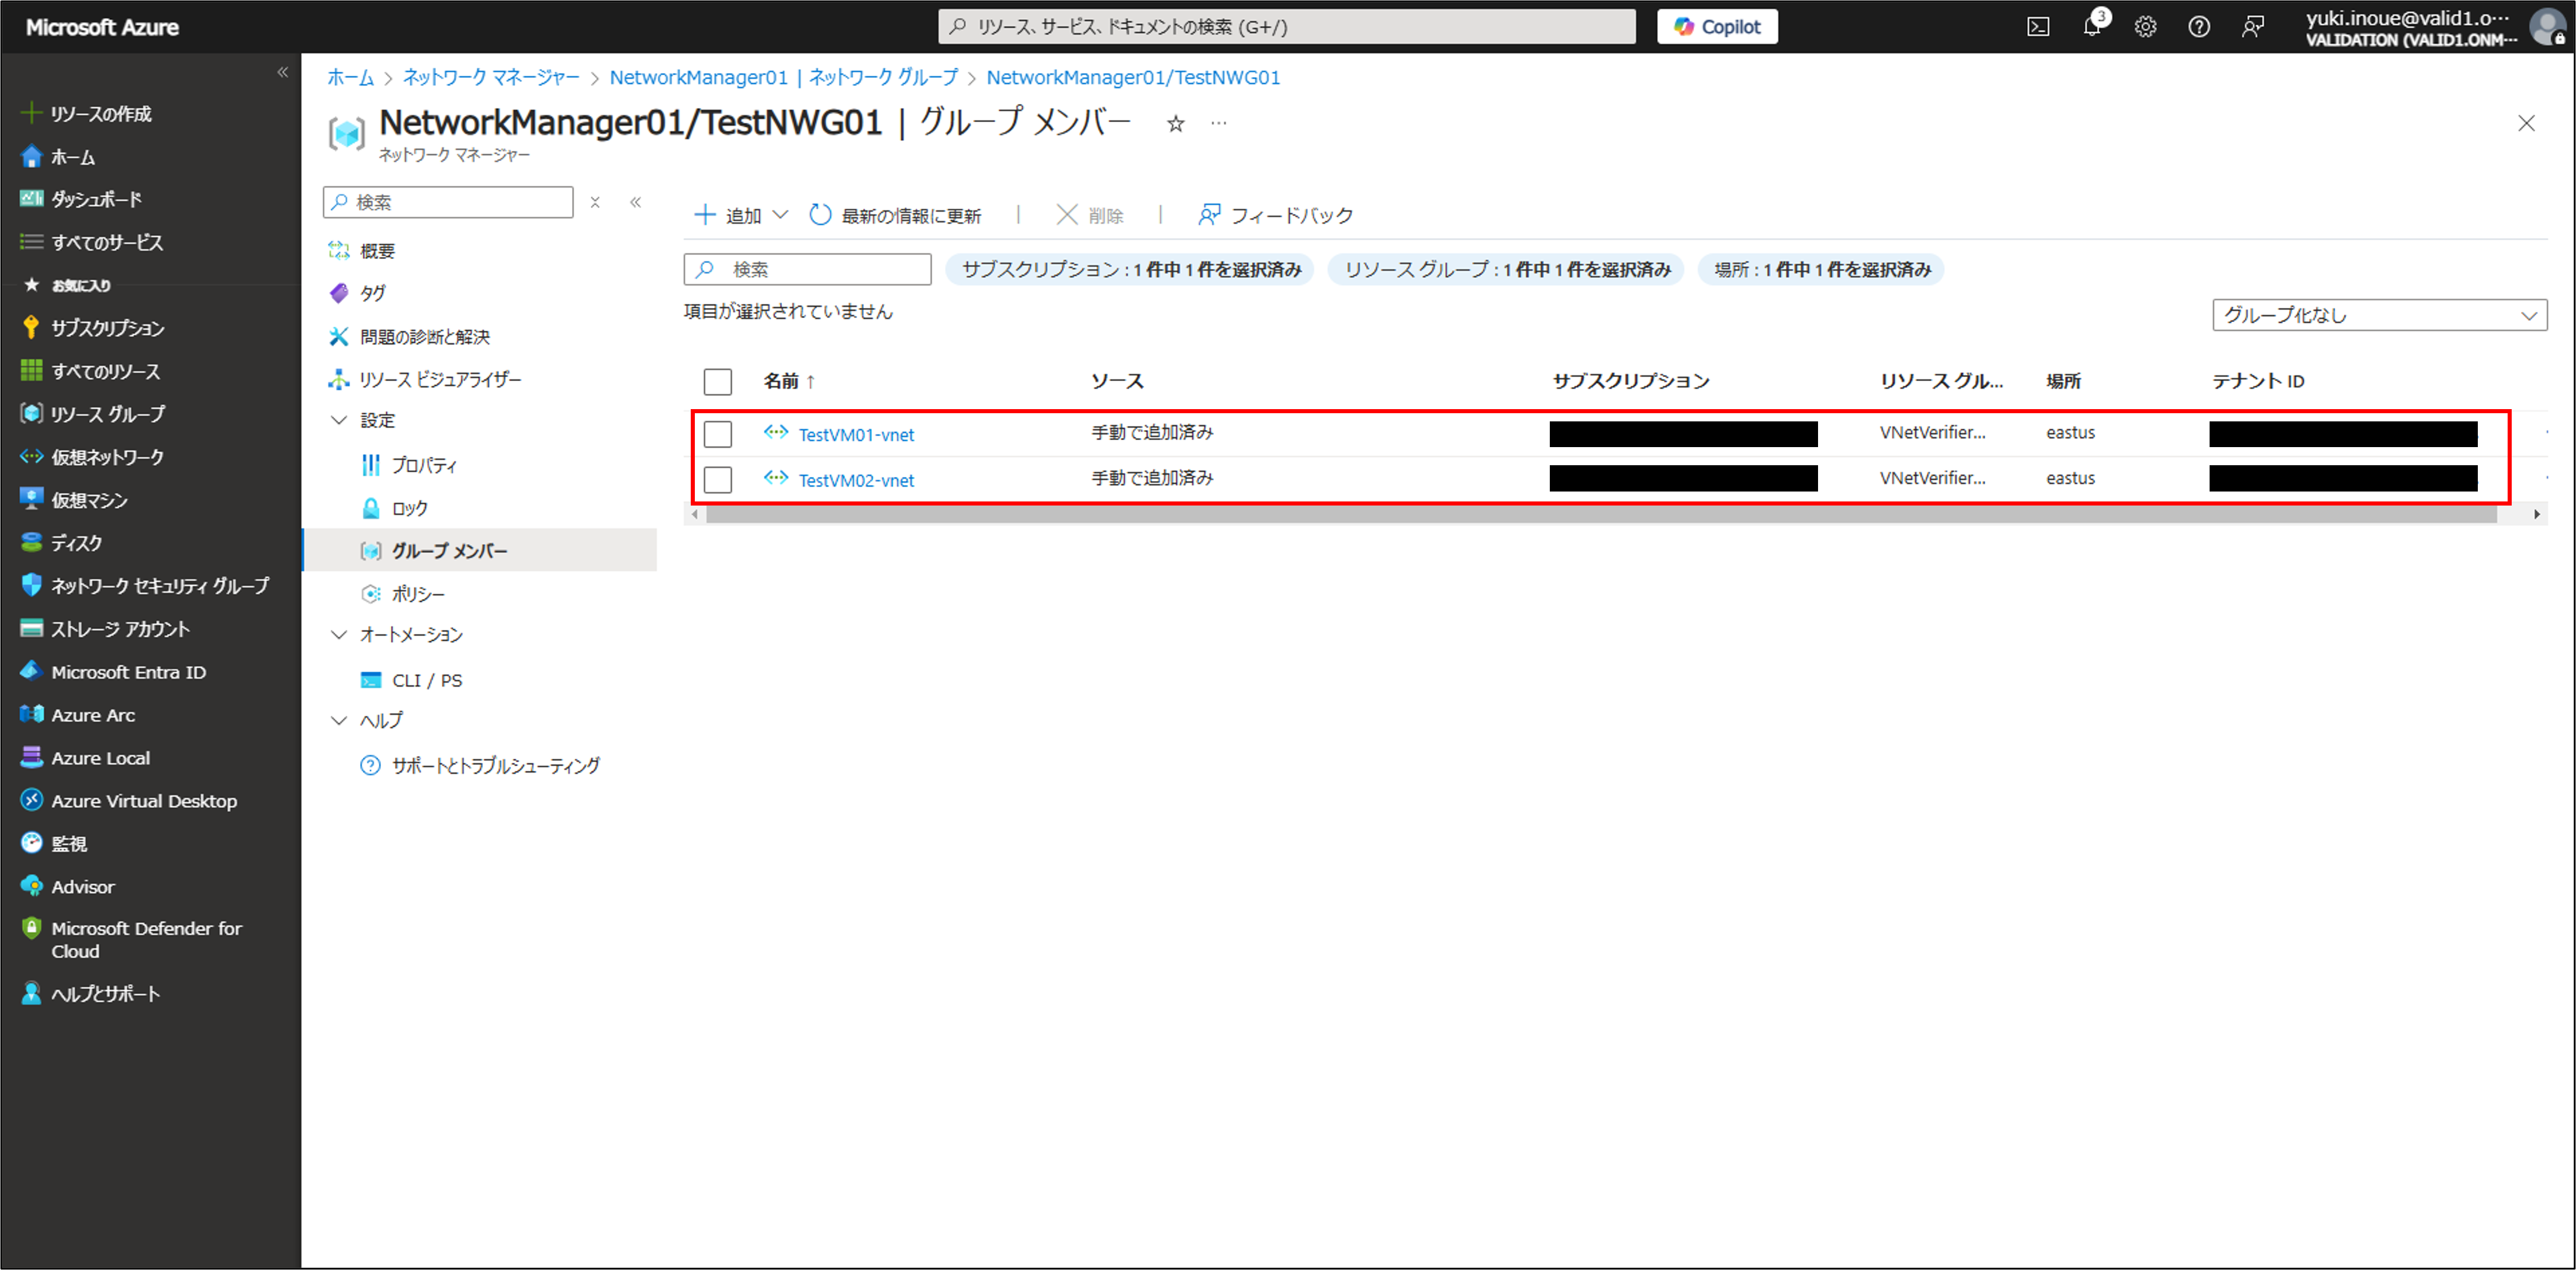Screen dimensions: 2576x1270
Task: Collapse the 設定 section
Action: [x=339, y=421]
